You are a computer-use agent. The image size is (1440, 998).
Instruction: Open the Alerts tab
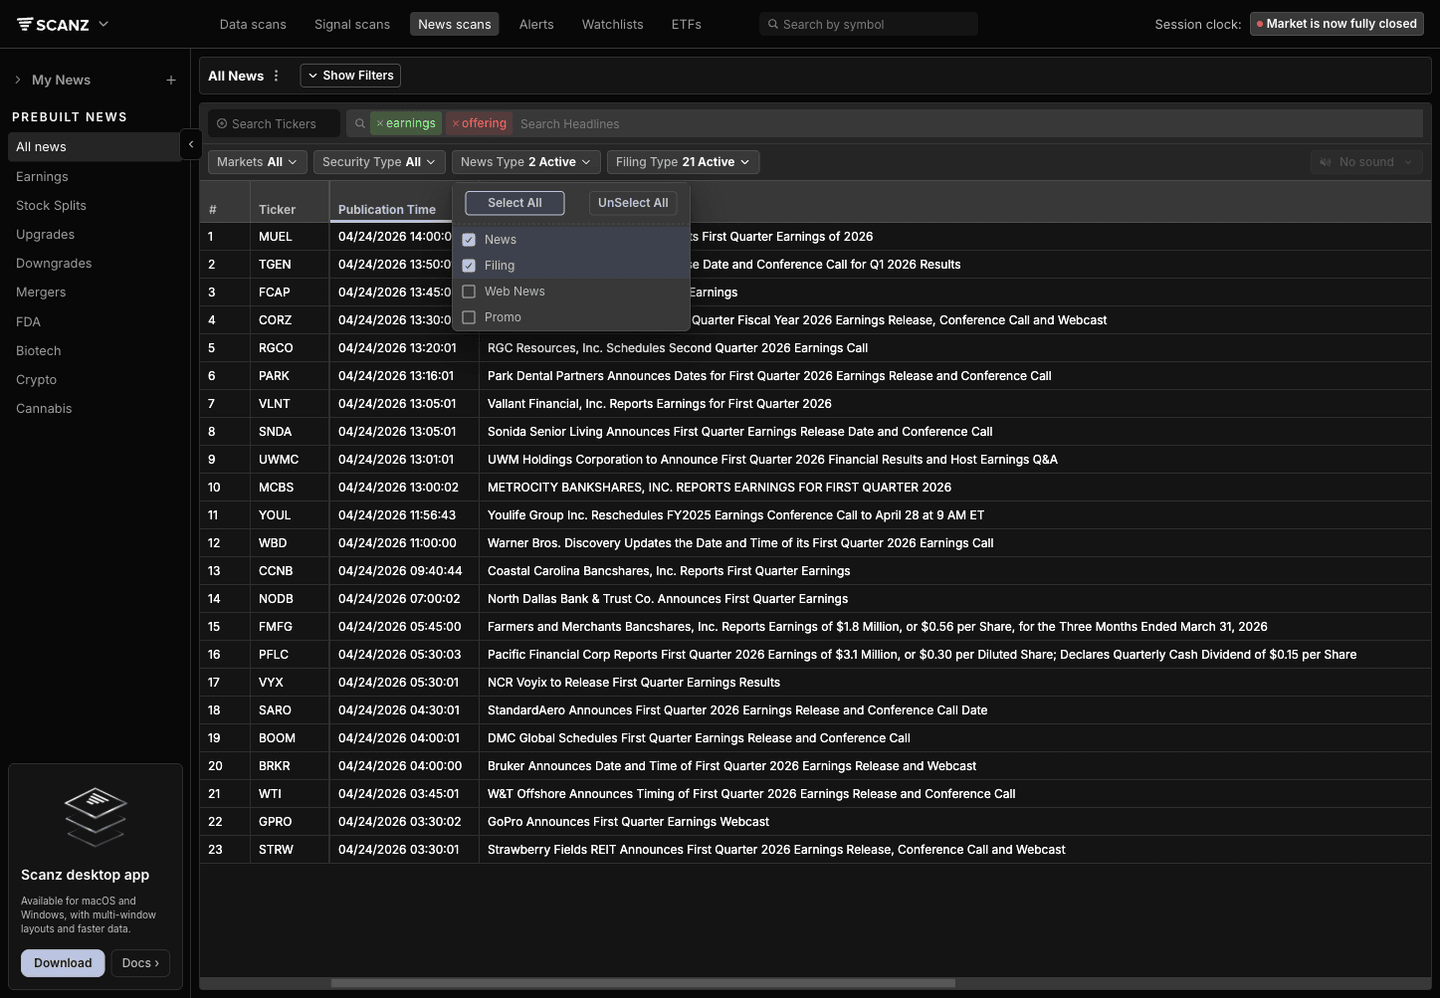click(536, 24)
